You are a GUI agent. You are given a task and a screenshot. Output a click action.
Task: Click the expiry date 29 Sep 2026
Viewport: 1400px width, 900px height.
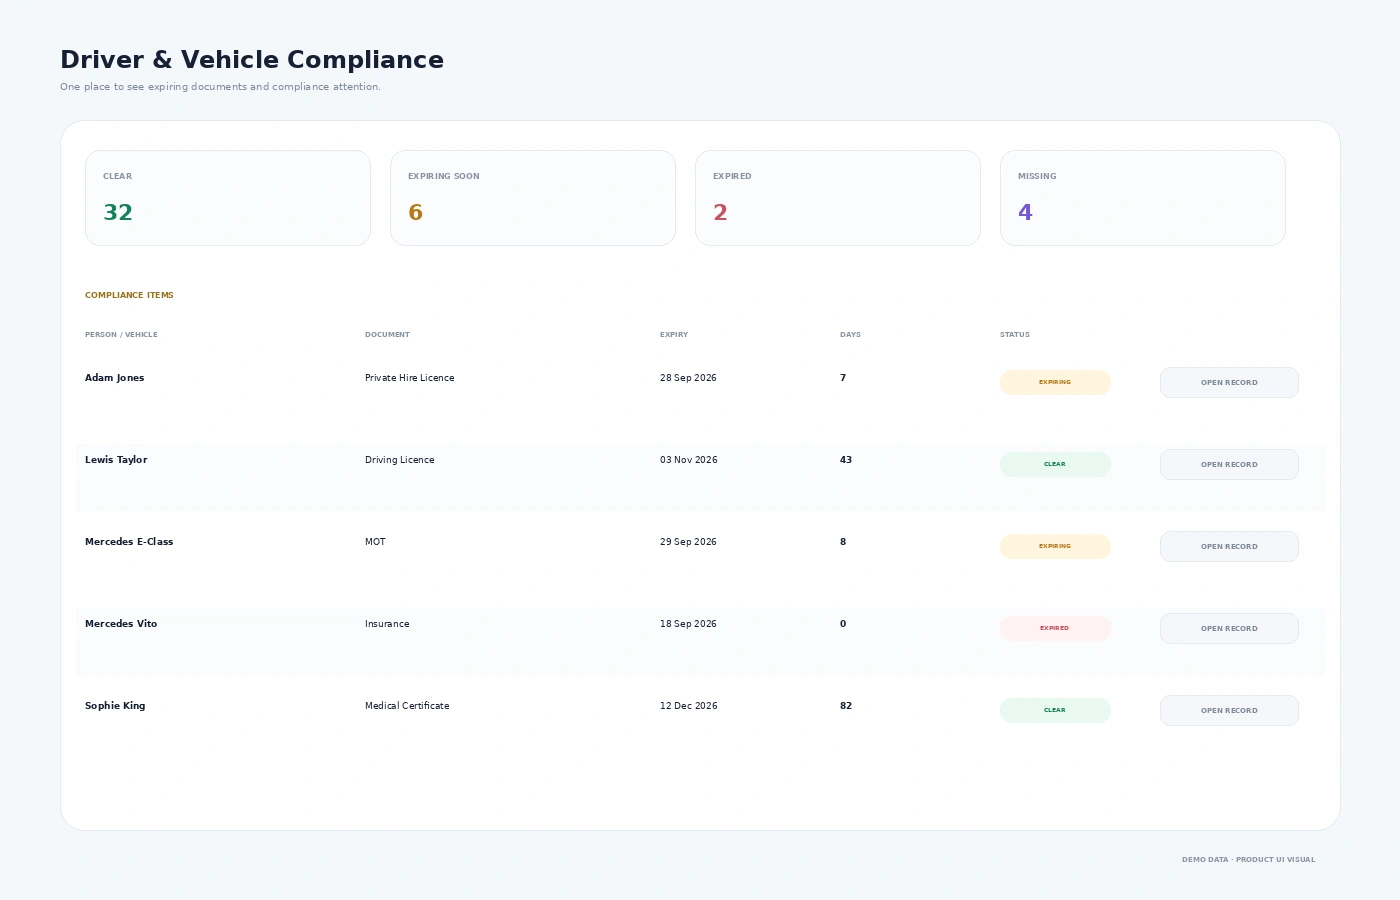688,542
